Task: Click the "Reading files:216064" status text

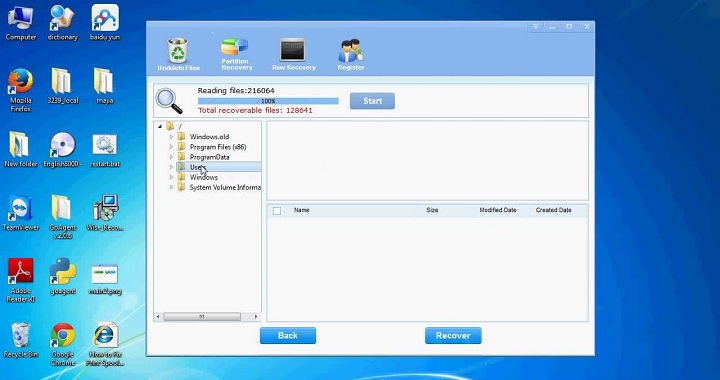Action: coord(236,91)
